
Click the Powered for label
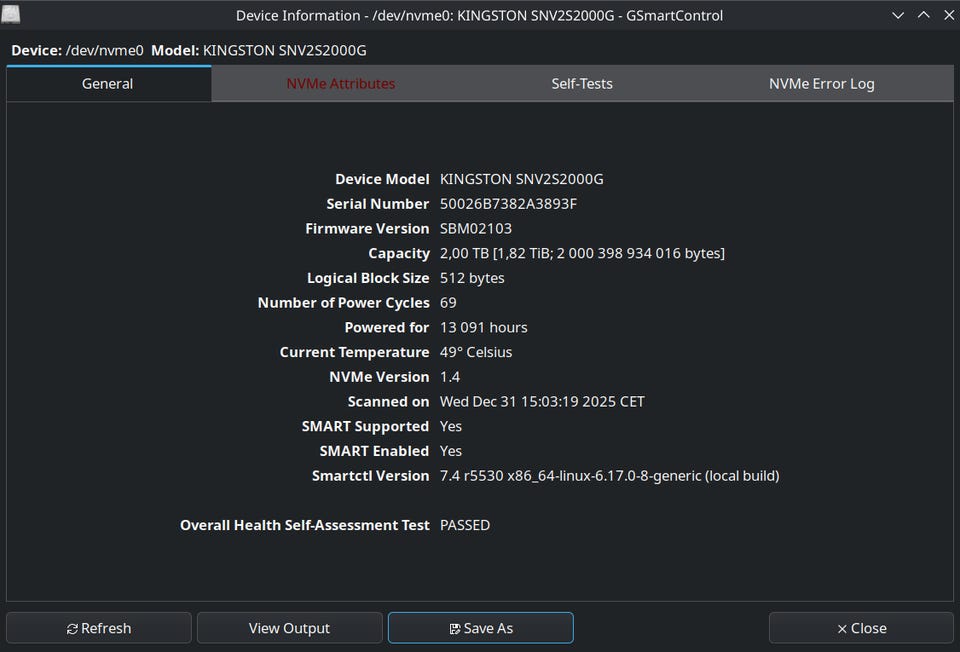pos(387,328)
